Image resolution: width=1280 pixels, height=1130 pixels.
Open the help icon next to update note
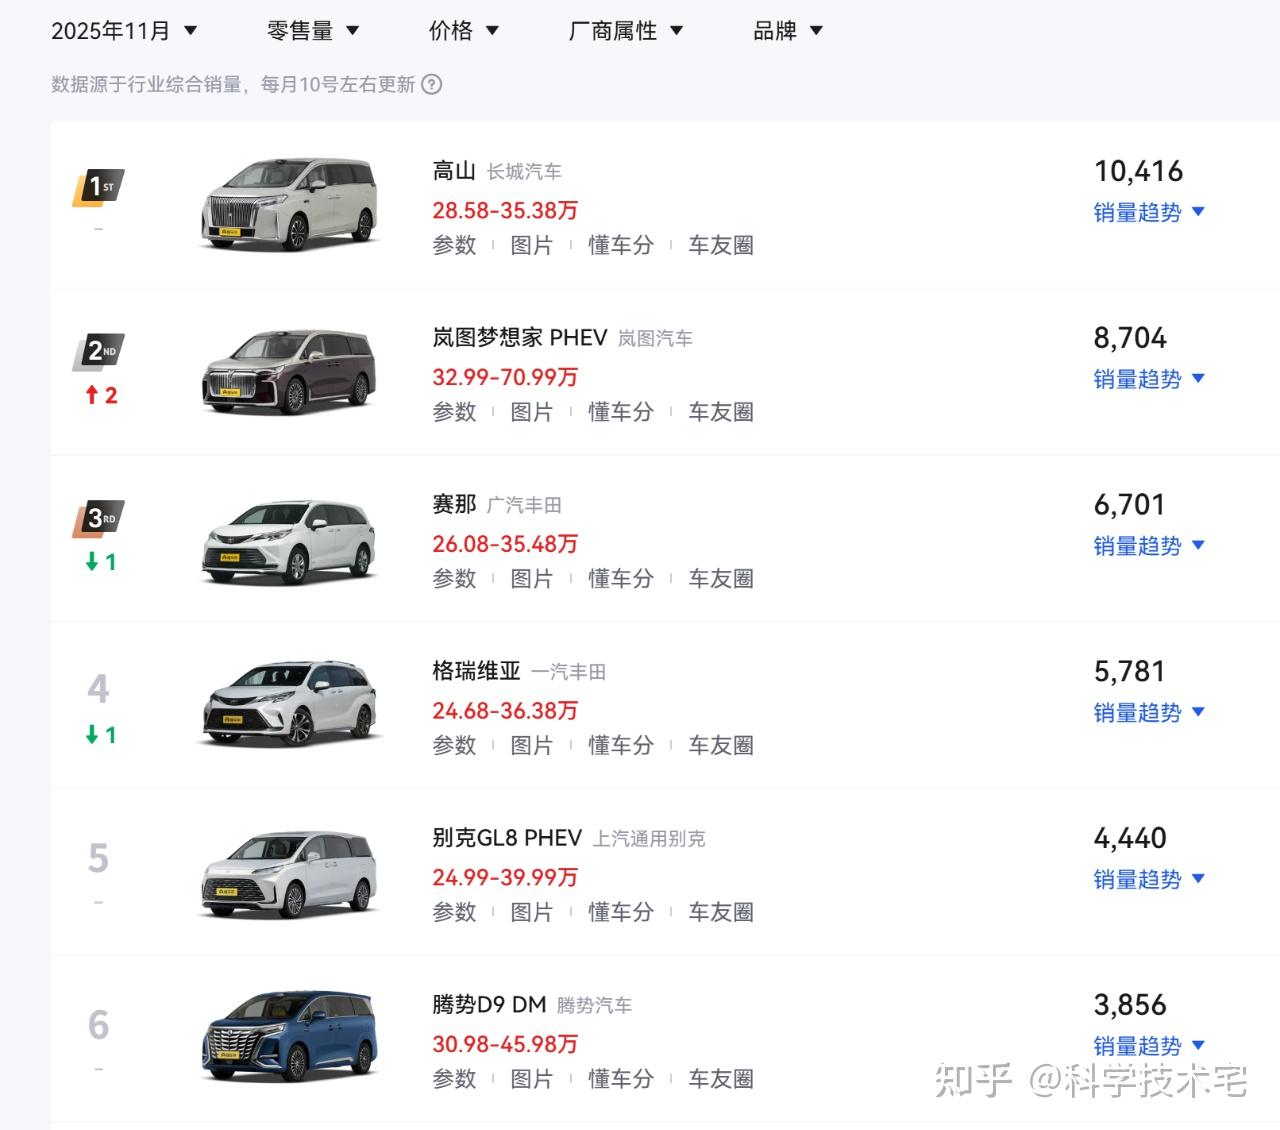(432, 85)
